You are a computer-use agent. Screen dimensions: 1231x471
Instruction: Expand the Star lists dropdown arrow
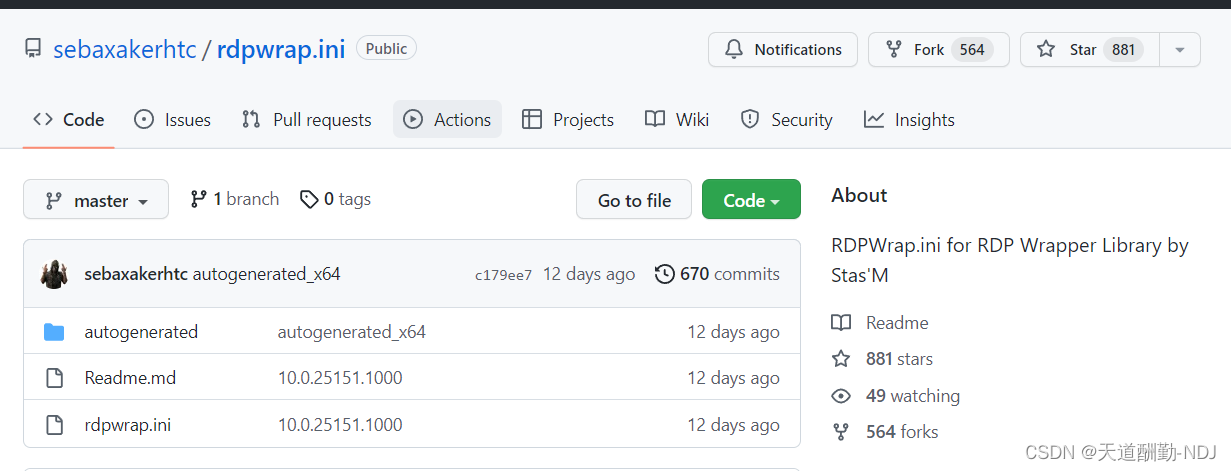point(1180,49)
